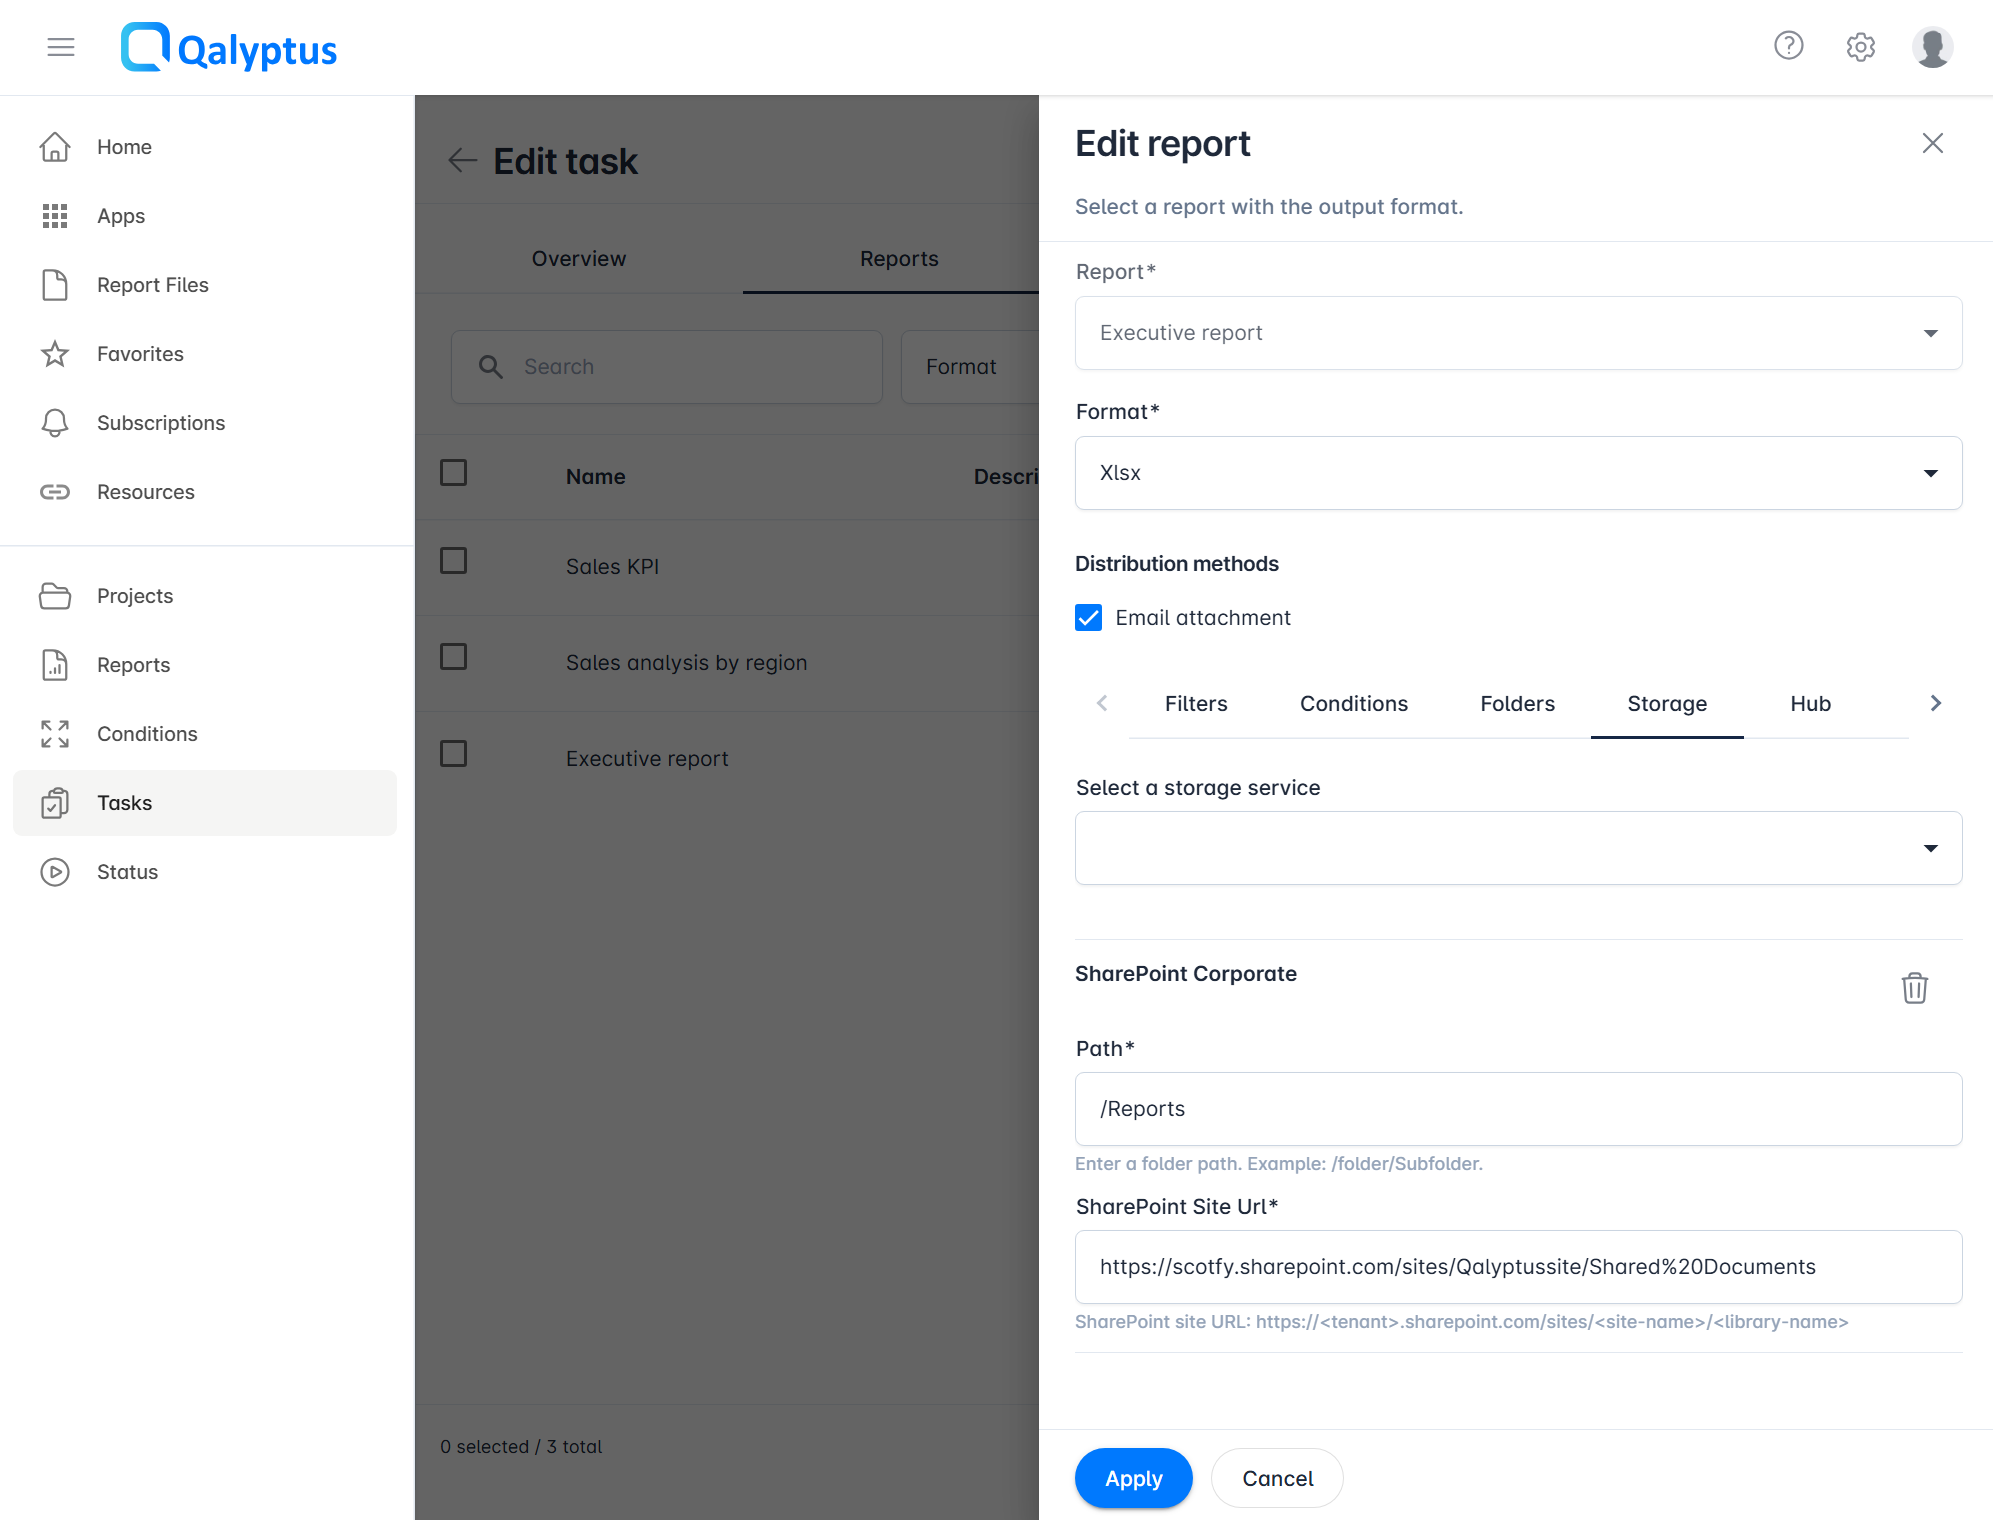
Task: Open the help icon
Action: (1788, 46)
